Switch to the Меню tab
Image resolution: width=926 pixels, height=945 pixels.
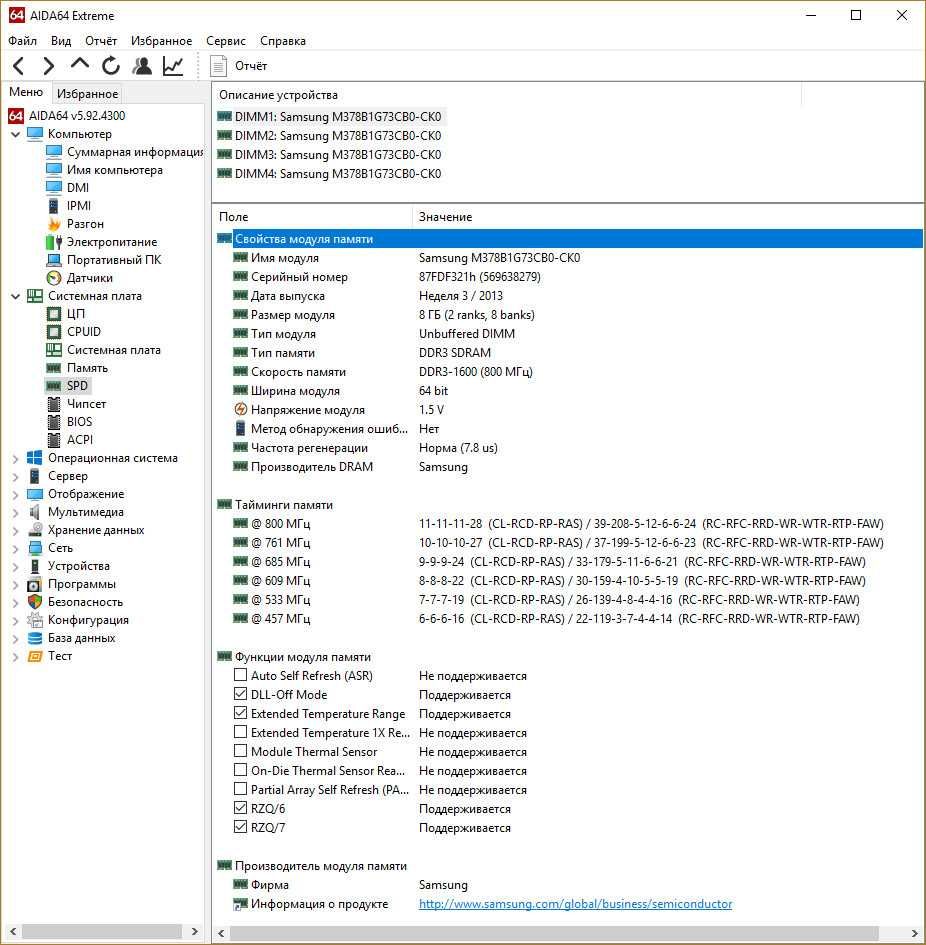pyautogui.click(x=26, y=92)
